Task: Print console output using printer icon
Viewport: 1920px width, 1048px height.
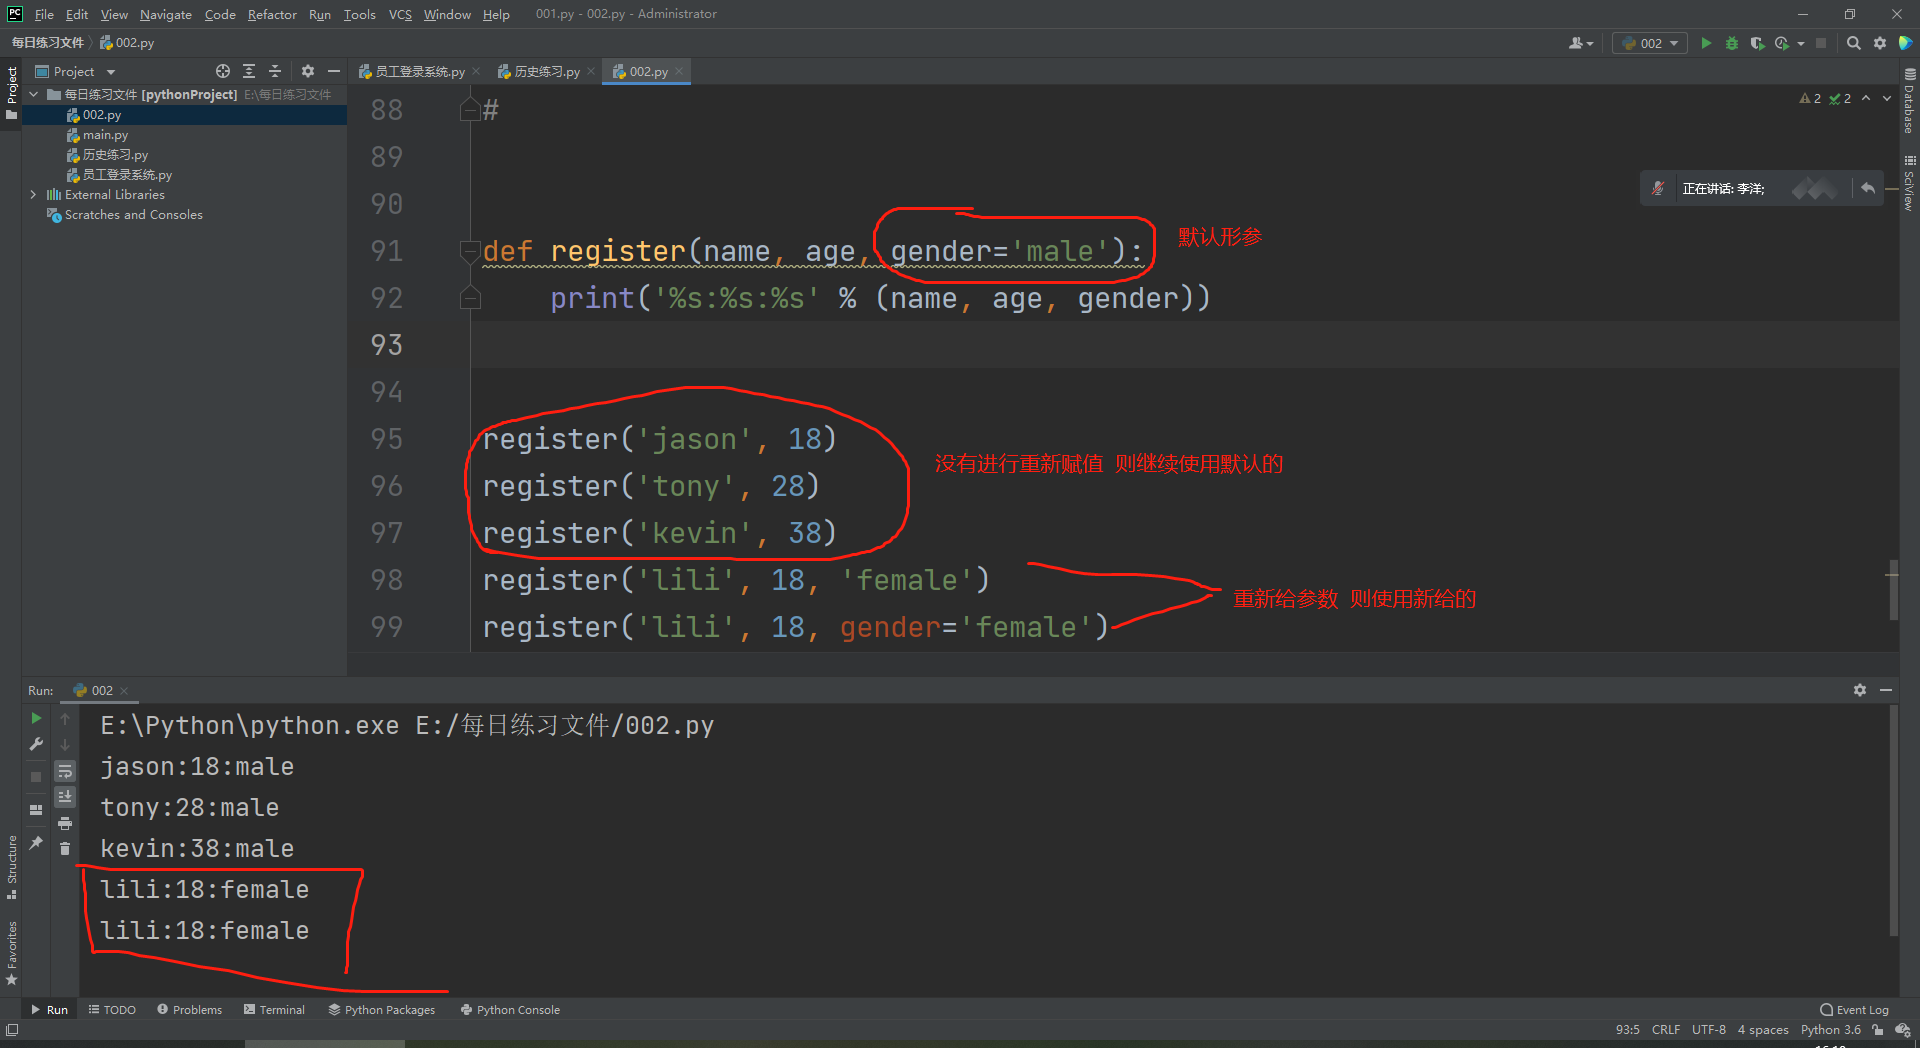Action: tap(65, 823)
